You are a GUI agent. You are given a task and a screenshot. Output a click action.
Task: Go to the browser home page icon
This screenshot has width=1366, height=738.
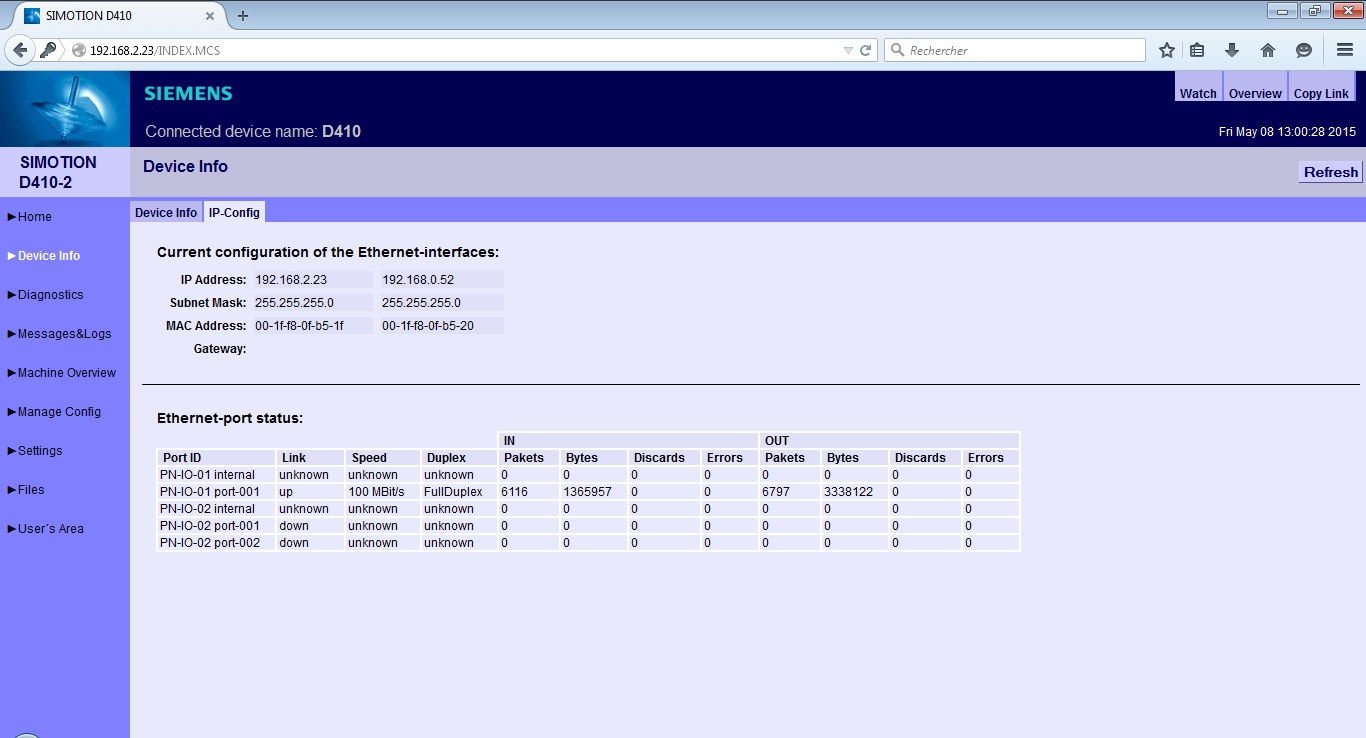pyautogui.click(x=1268, y=50)
